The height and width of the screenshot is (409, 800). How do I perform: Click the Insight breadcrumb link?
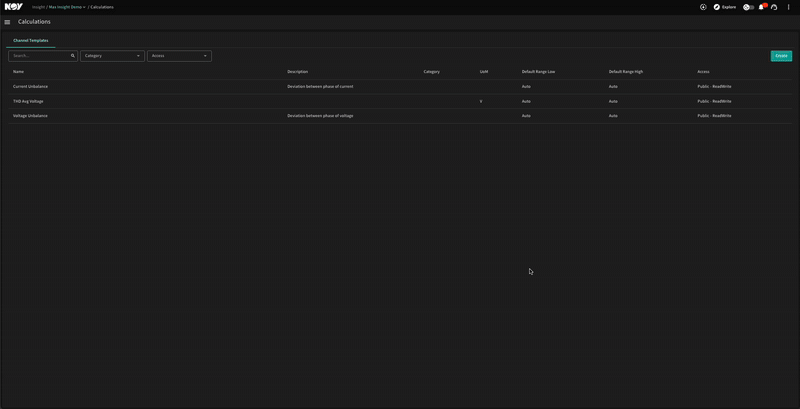coord(38,7)
